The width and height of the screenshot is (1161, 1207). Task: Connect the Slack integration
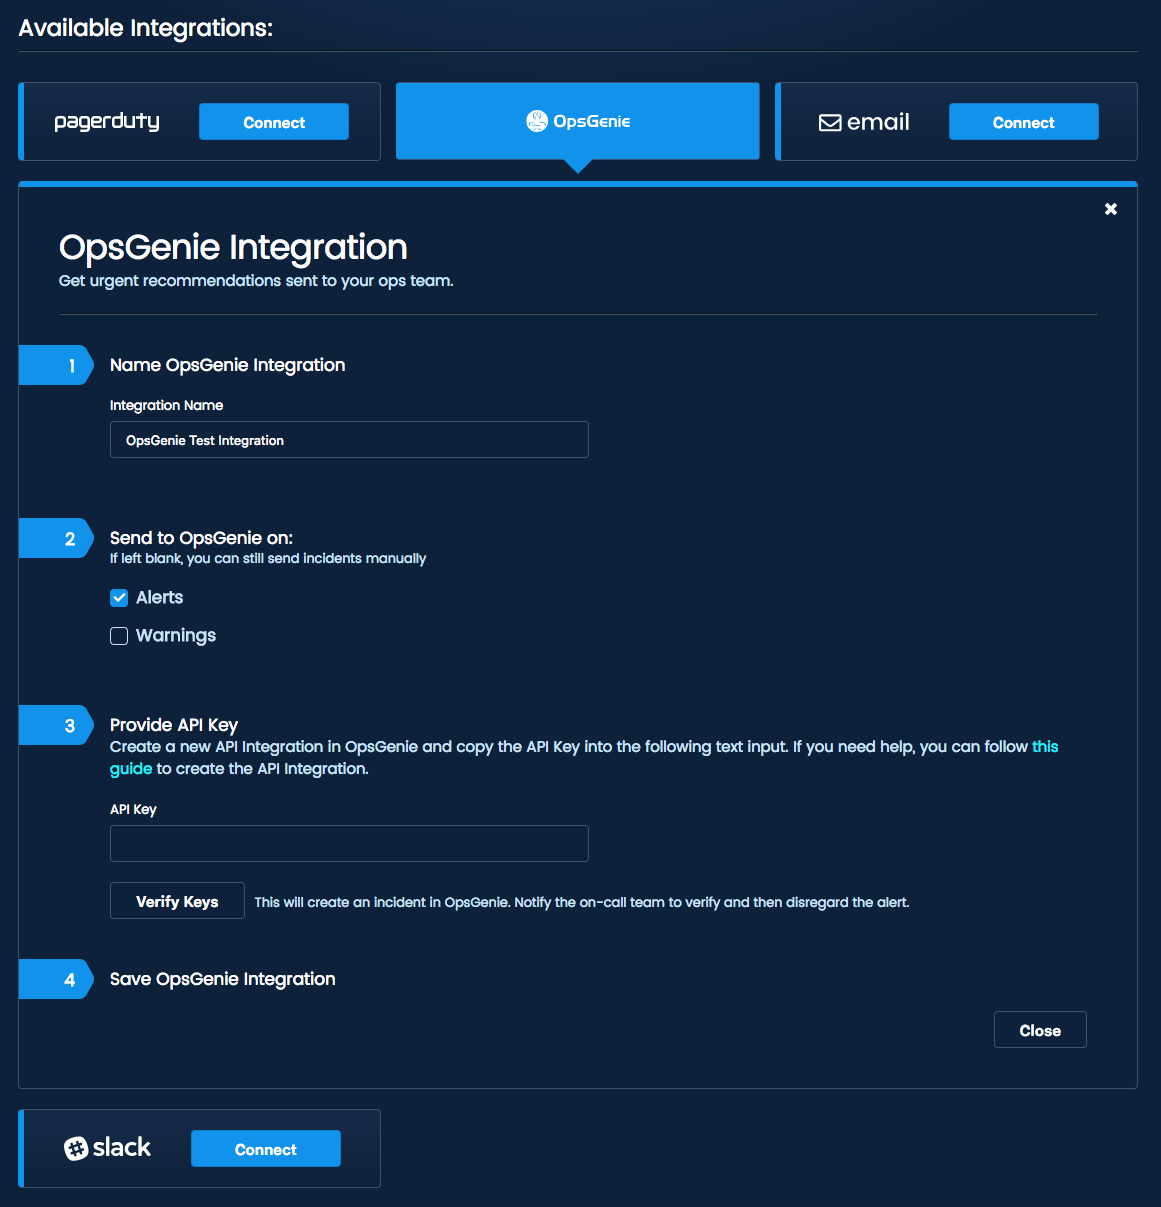click(x=266, y=1149)
